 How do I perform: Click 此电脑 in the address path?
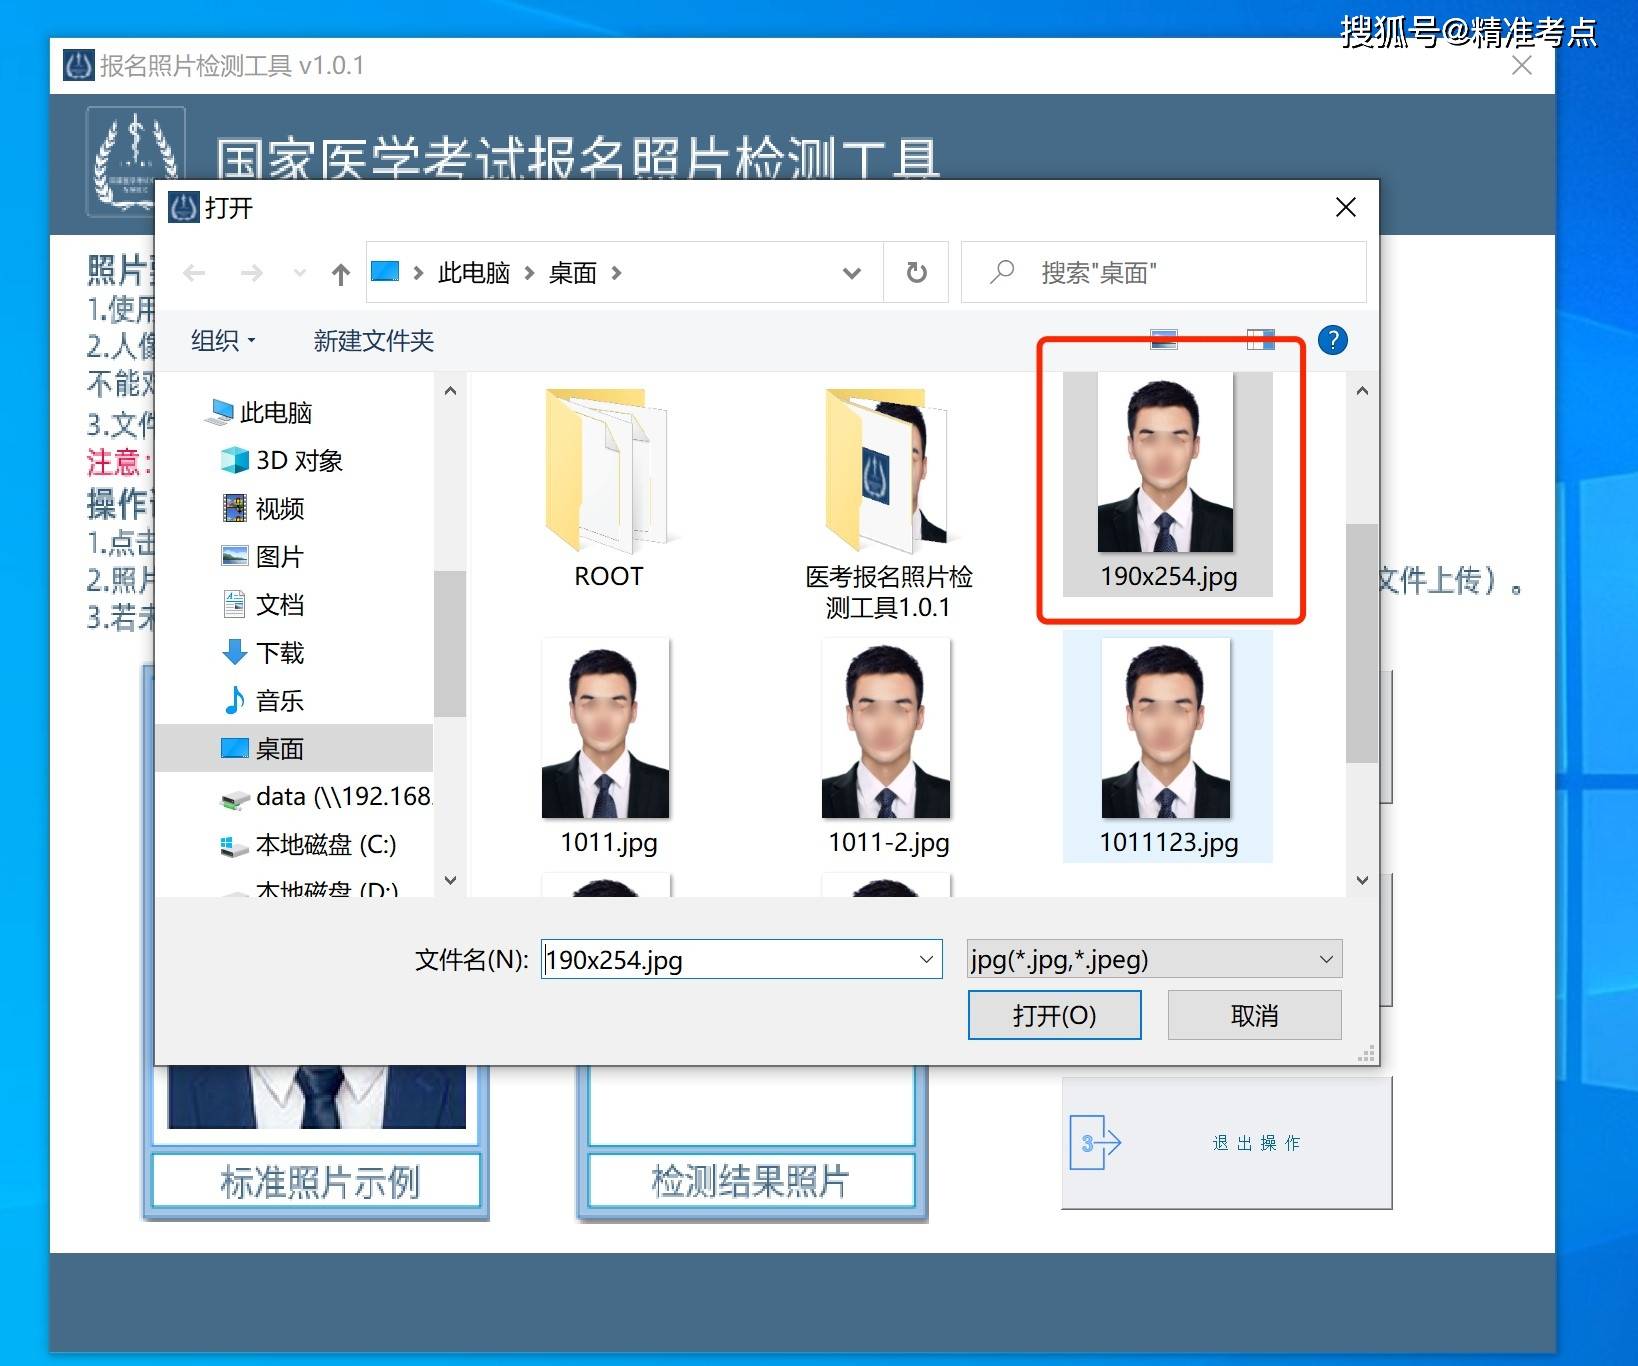click(x=473, y=272)
